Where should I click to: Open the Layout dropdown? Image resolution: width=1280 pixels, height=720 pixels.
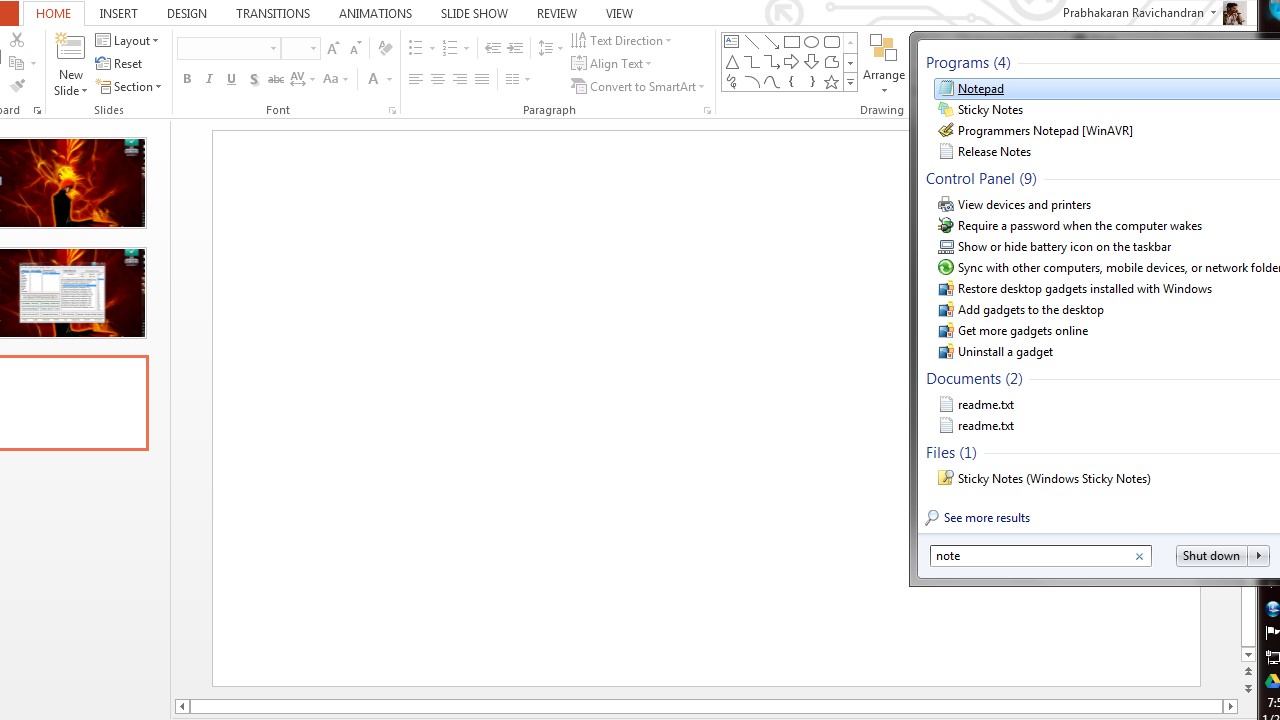(128, 41)
